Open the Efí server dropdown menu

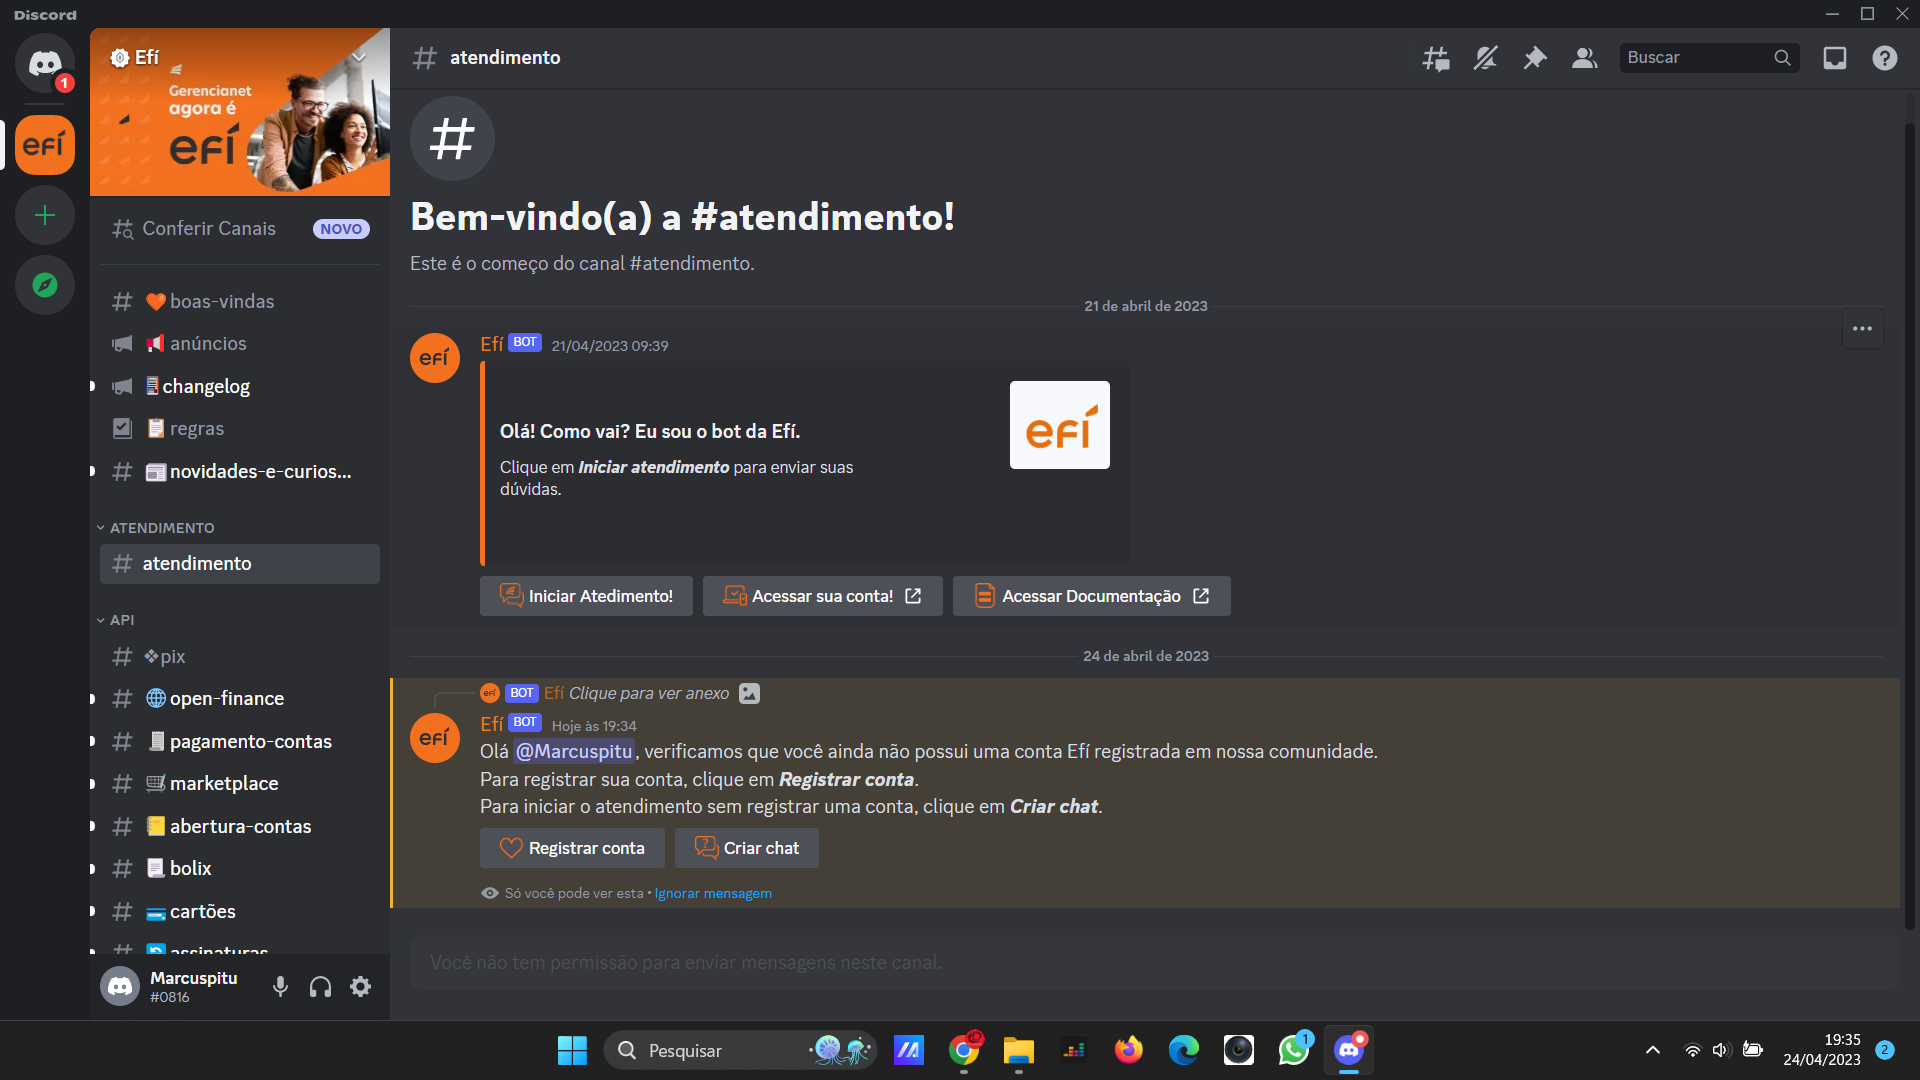[359, 57]
